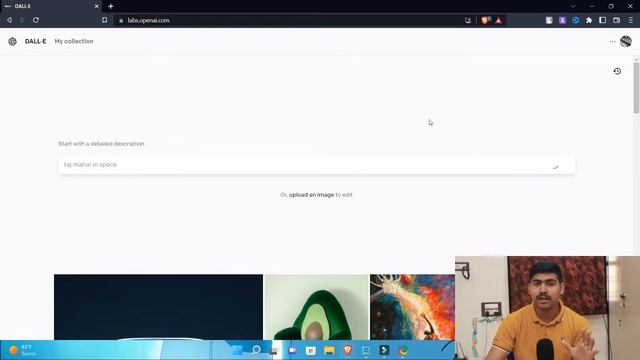This screenshot has height=360, width=640.
Task: Open Task View on the taskbar
Action: (273, 350)
